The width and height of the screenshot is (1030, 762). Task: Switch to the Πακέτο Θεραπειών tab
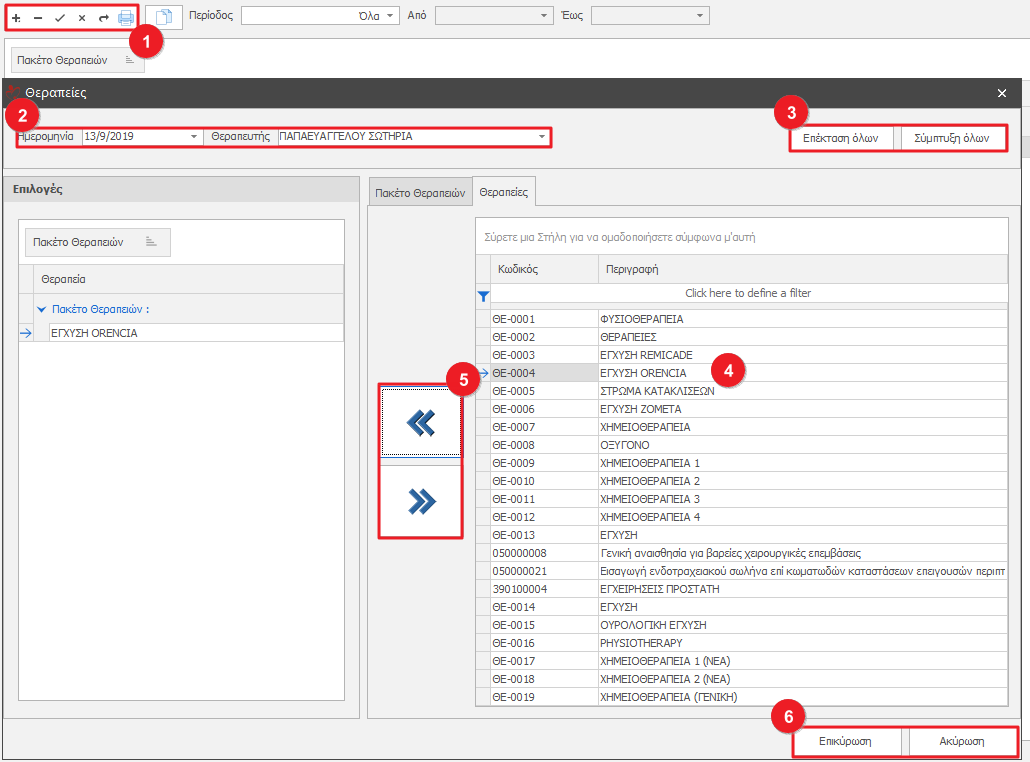[x=421, y=193]
